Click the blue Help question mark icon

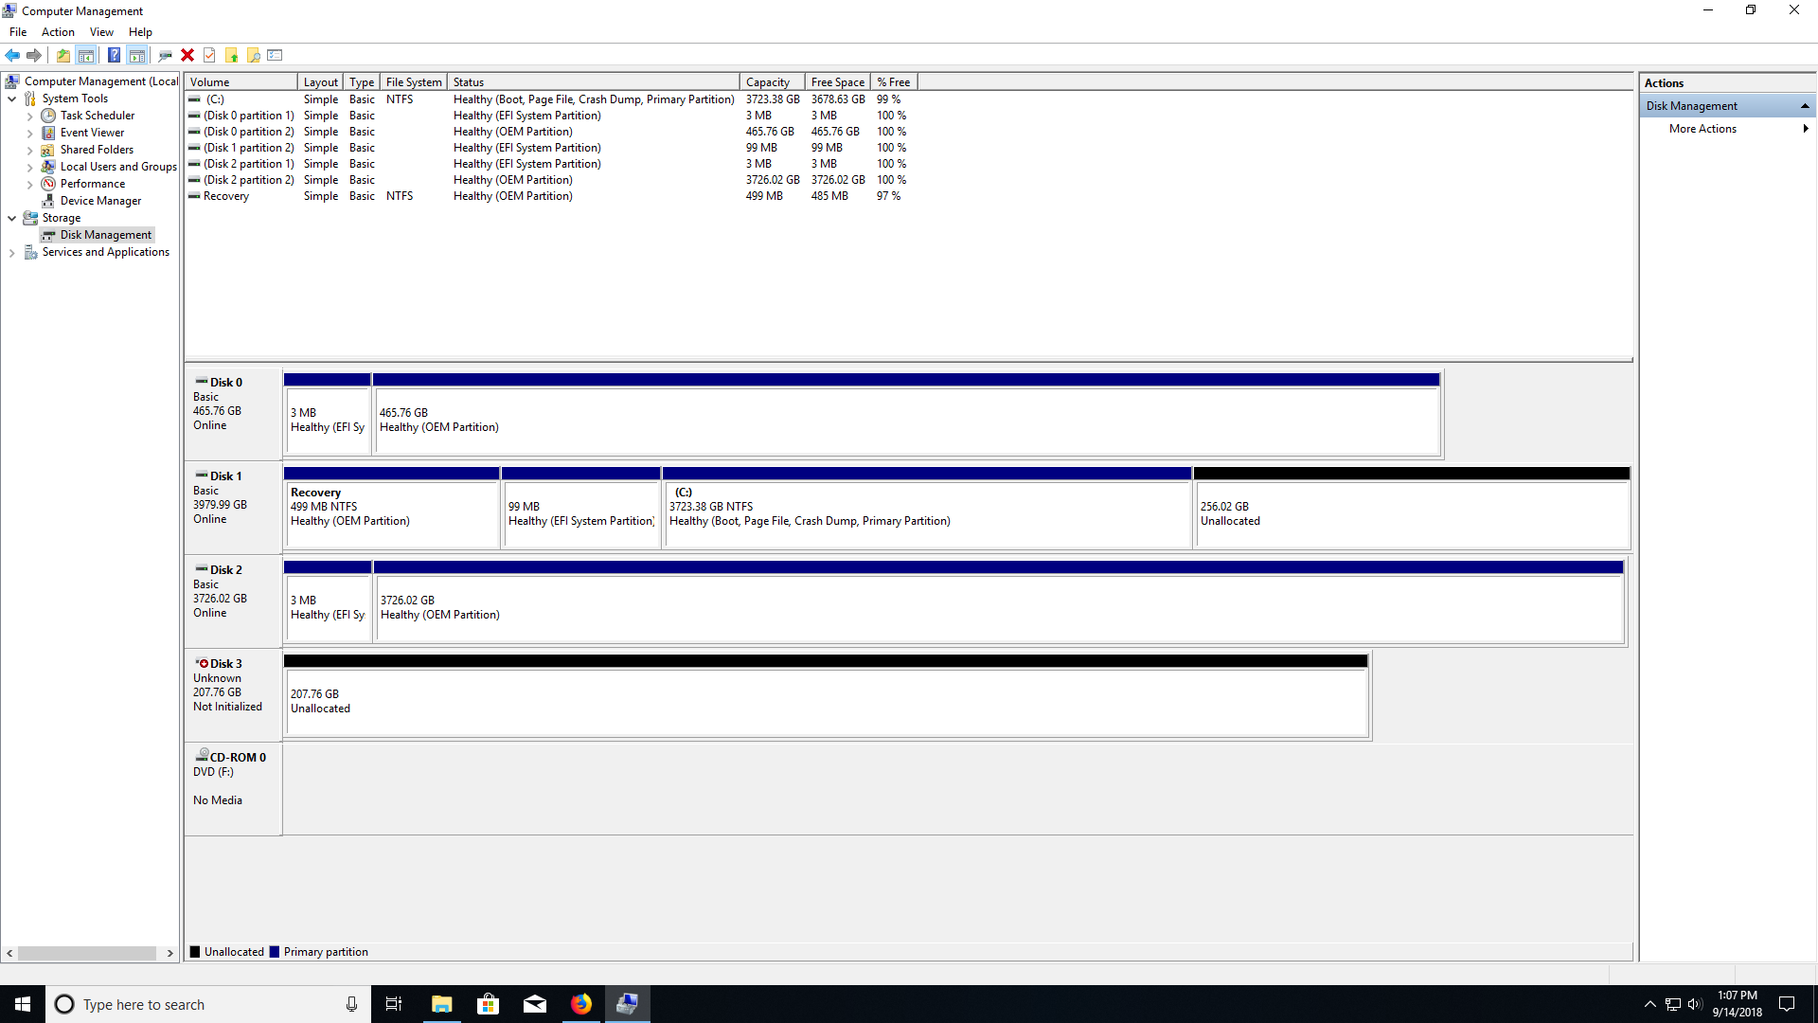tap(114, 55)
